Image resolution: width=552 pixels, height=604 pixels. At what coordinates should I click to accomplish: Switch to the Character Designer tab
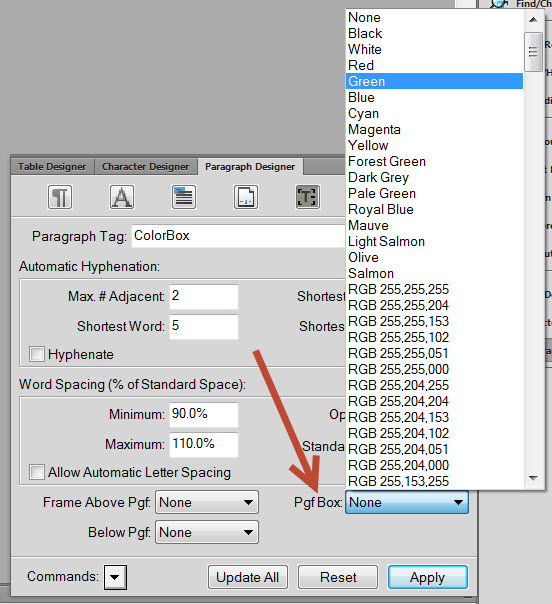[x=146, y=167]
